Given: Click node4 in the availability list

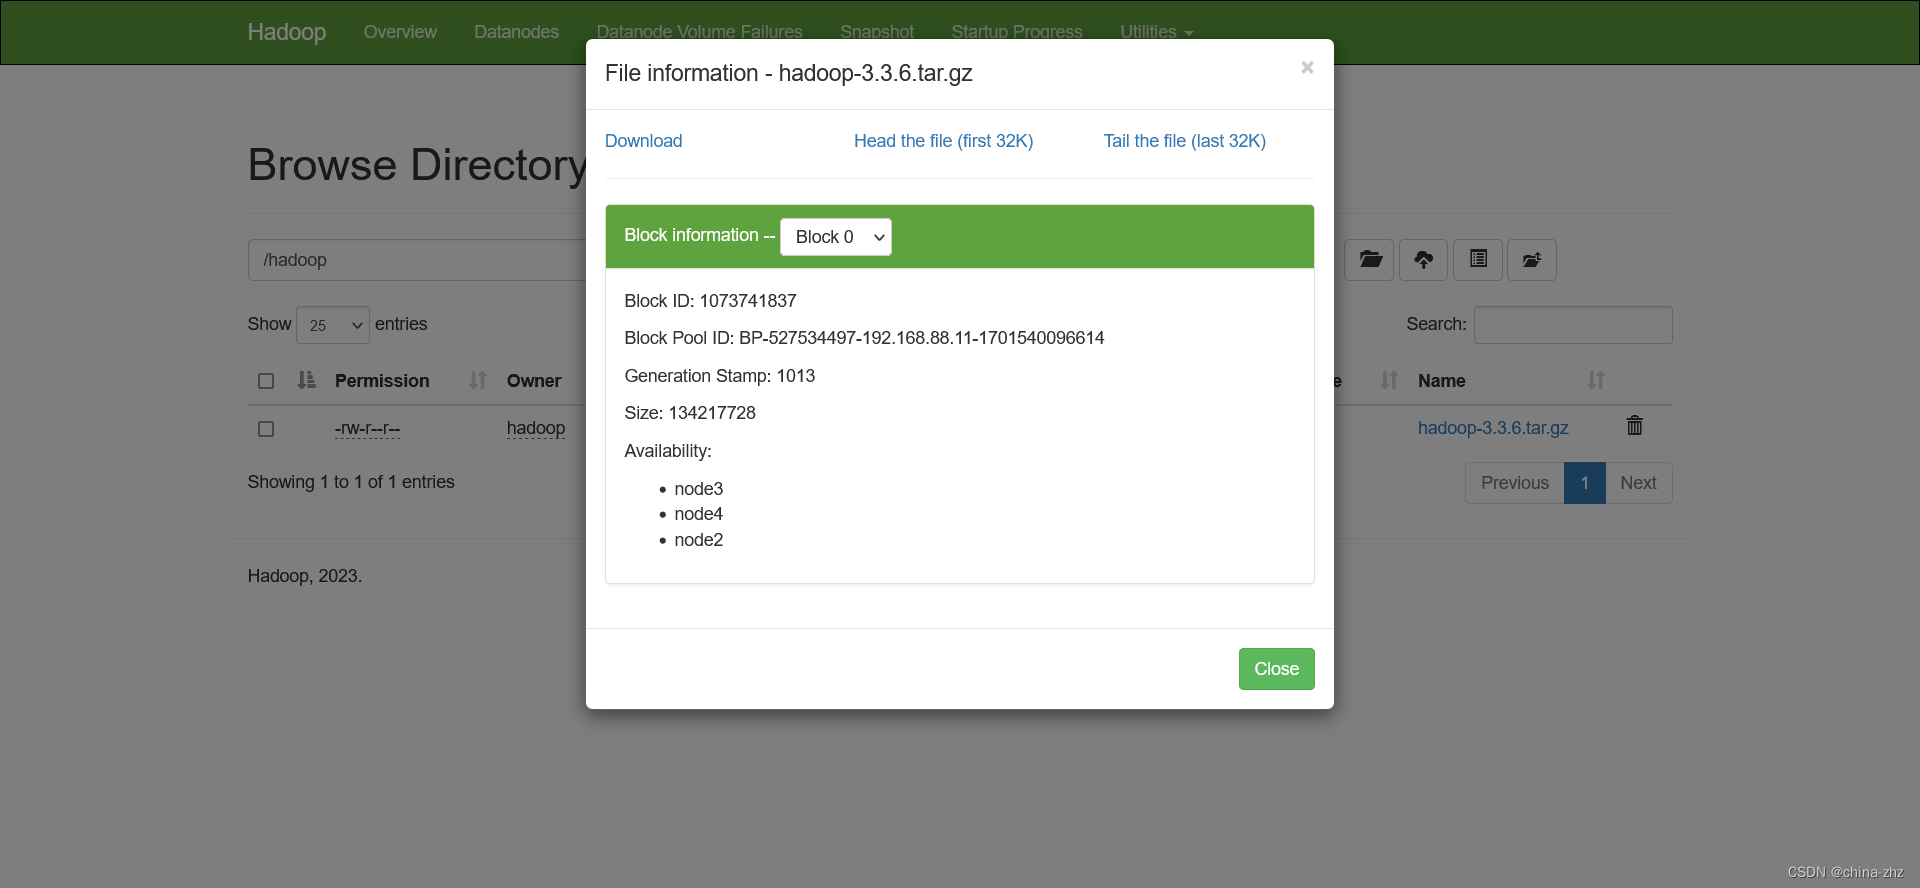Looking at the screenshot, I should [698, 514].
